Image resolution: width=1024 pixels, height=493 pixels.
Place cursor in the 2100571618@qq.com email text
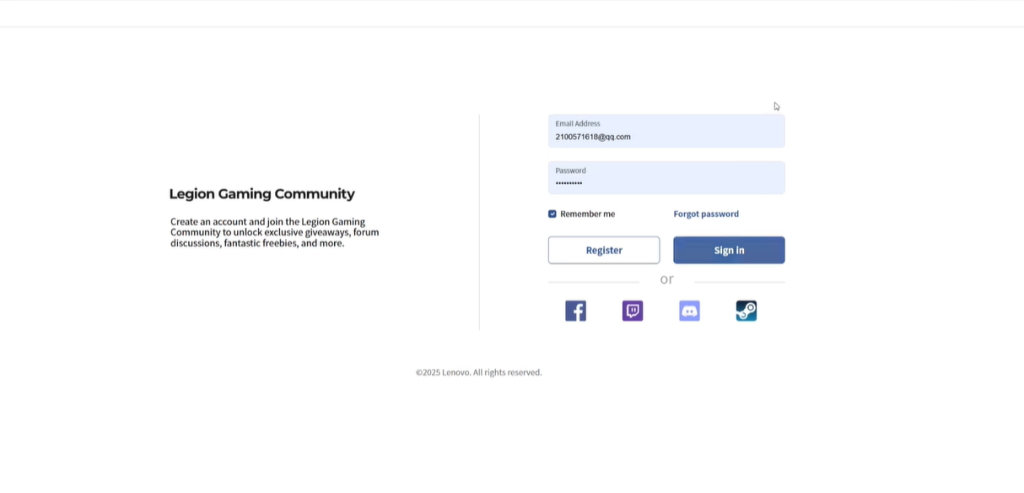[593, 137]
